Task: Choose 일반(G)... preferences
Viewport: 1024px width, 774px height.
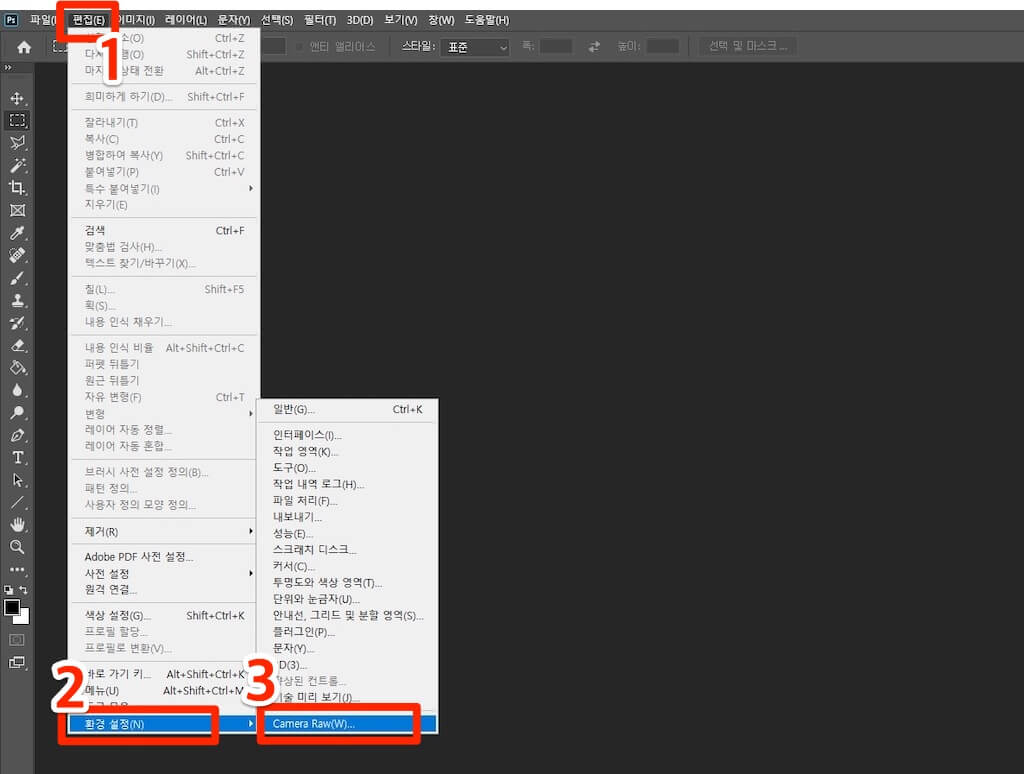Action: [348, 410]
